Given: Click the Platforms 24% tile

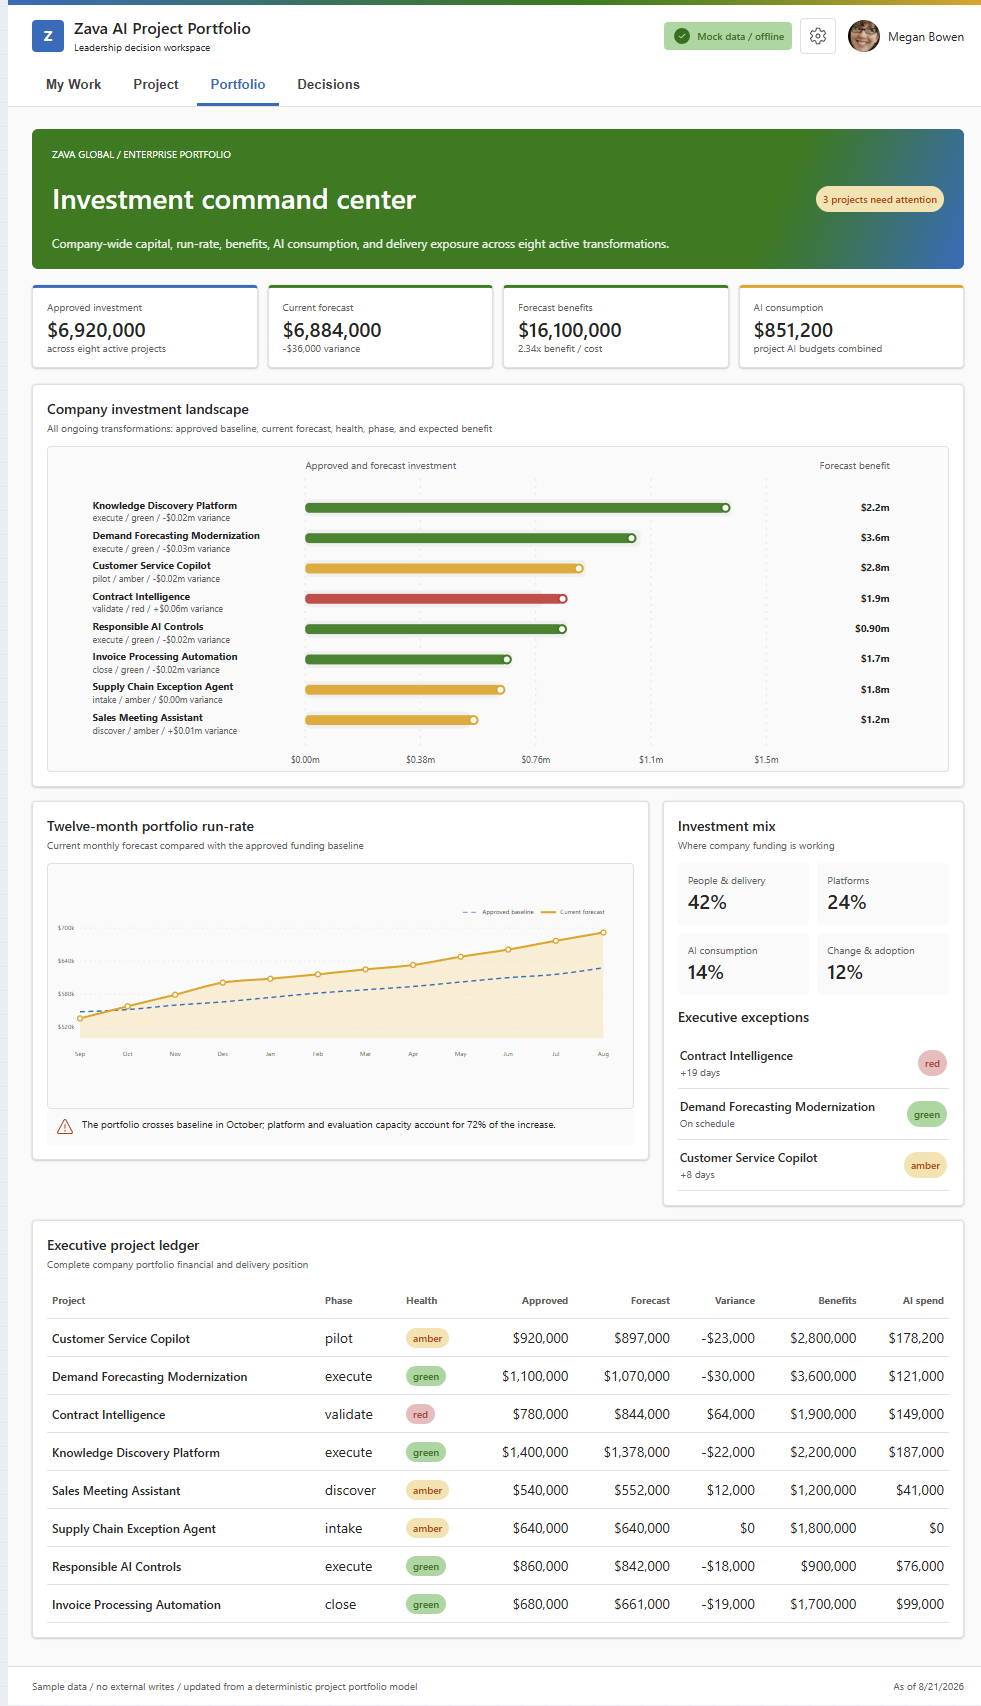Looking at the screenshot, I should [883, 893].
